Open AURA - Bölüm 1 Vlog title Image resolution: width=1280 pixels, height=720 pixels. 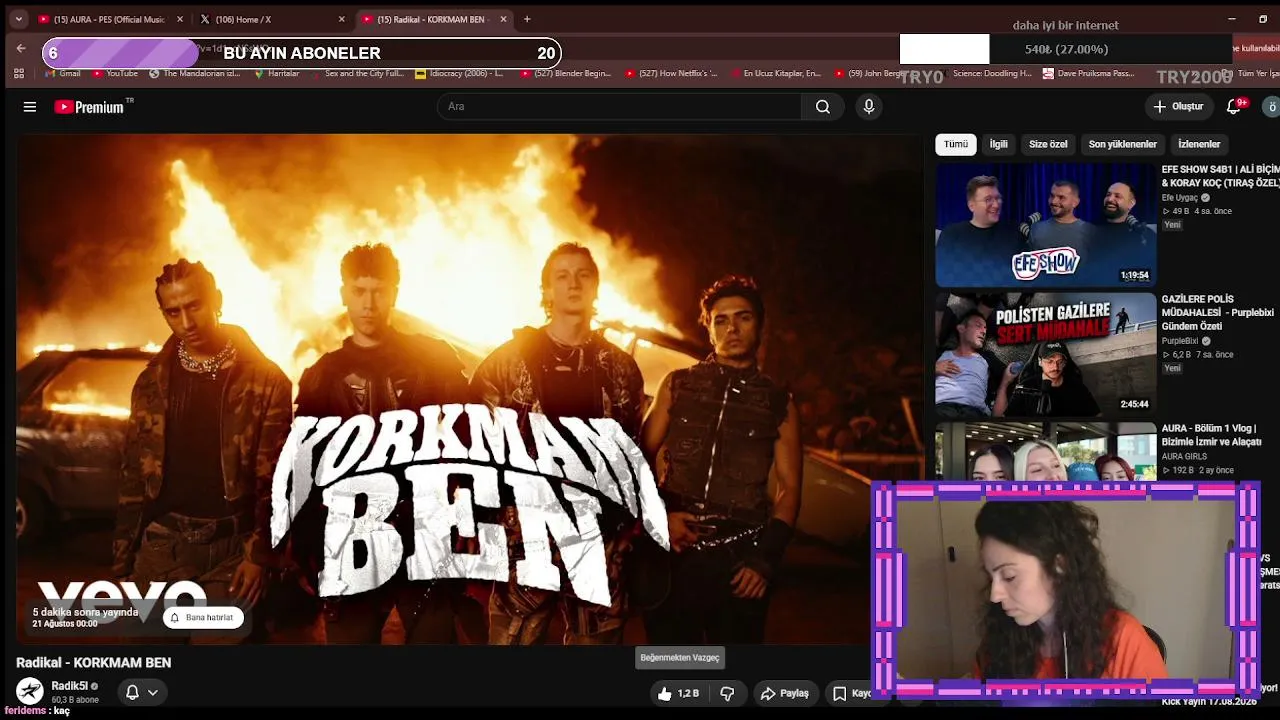1212,435
